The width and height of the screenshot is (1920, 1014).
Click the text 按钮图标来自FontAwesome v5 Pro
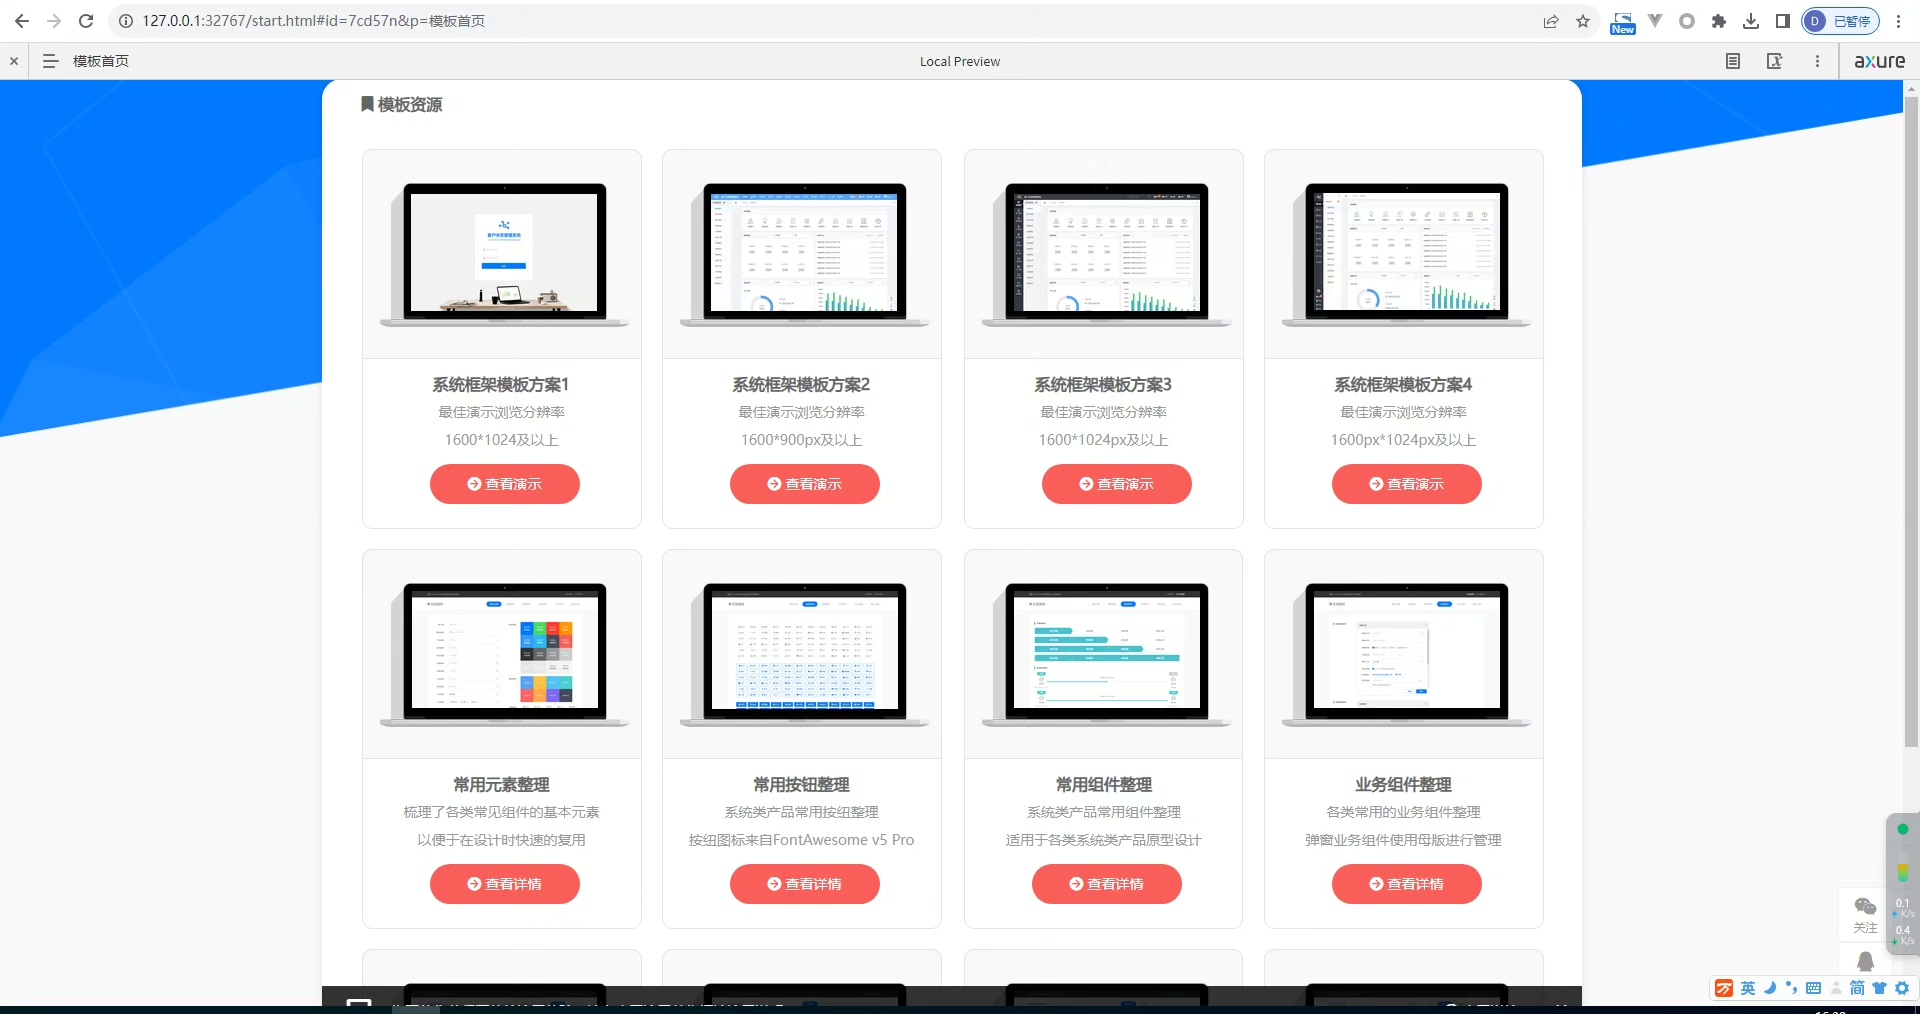point(801,840)
